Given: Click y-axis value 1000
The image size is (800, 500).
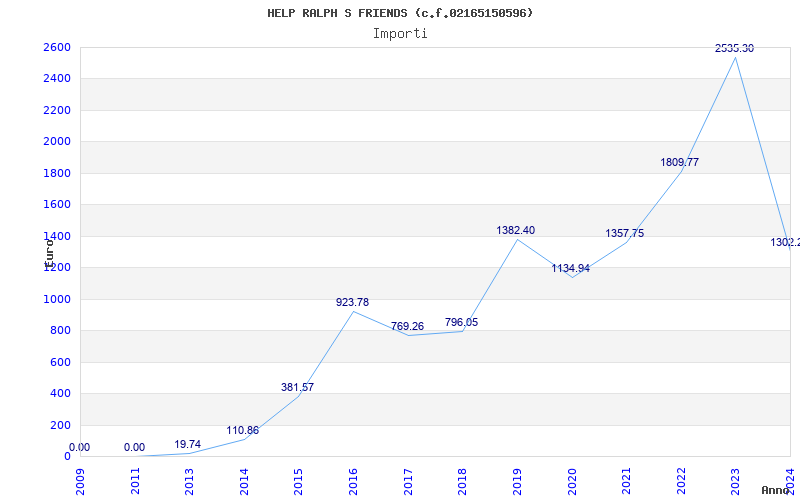Looking at the screenshot, I should pos(57,299).
